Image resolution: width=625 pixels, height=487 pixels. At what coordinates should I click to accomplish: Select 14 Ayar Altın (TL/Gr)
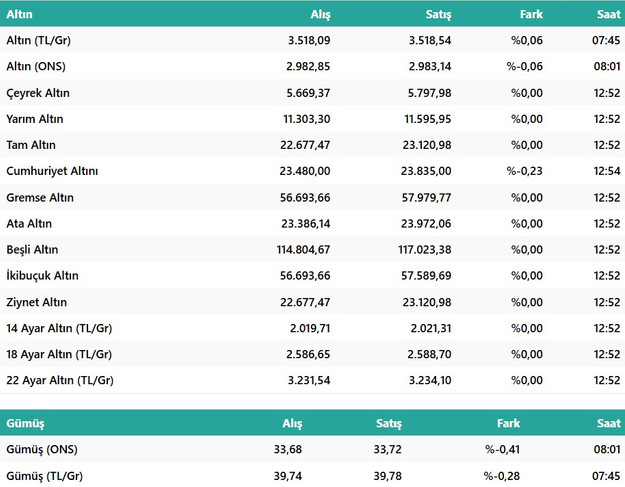(x=60, y=328)
